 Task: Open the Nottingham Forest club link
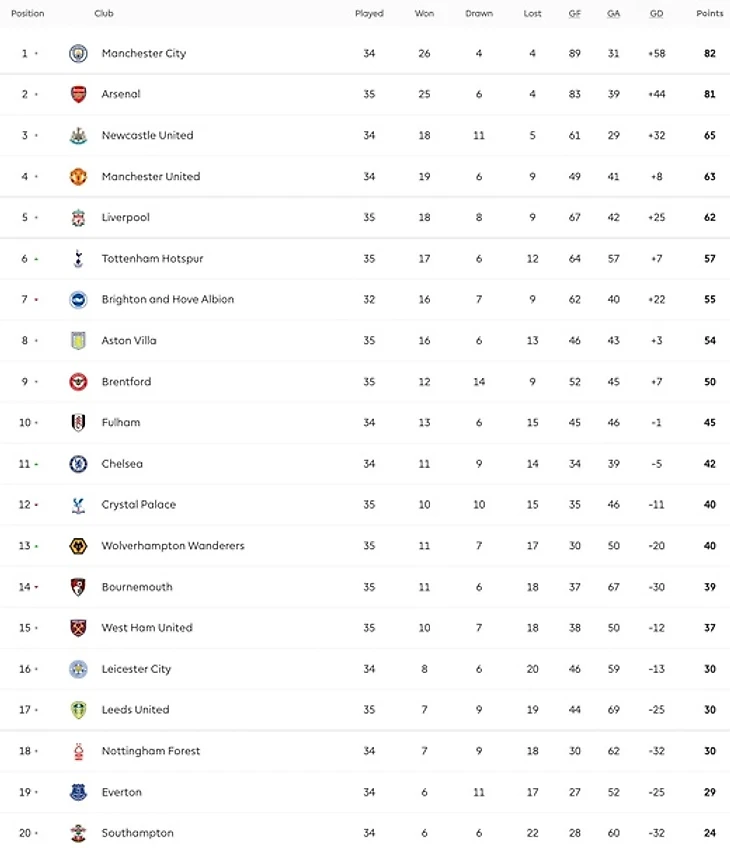coord(150,751)
